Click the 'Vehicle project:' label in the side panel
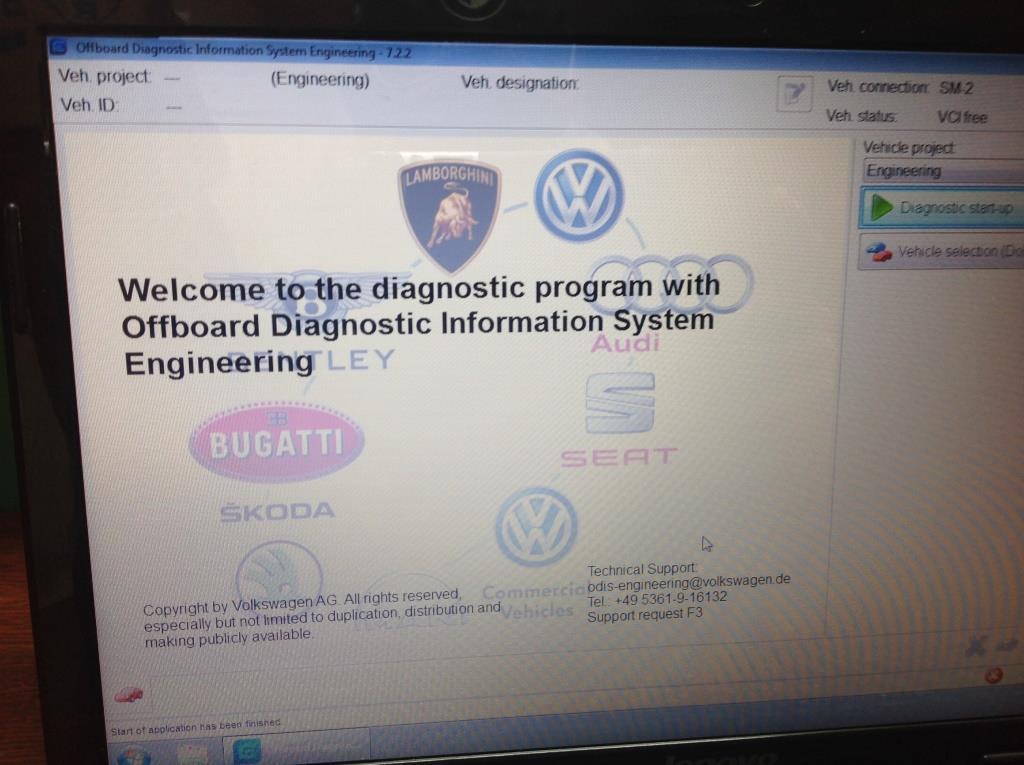 tap(908, 148)
